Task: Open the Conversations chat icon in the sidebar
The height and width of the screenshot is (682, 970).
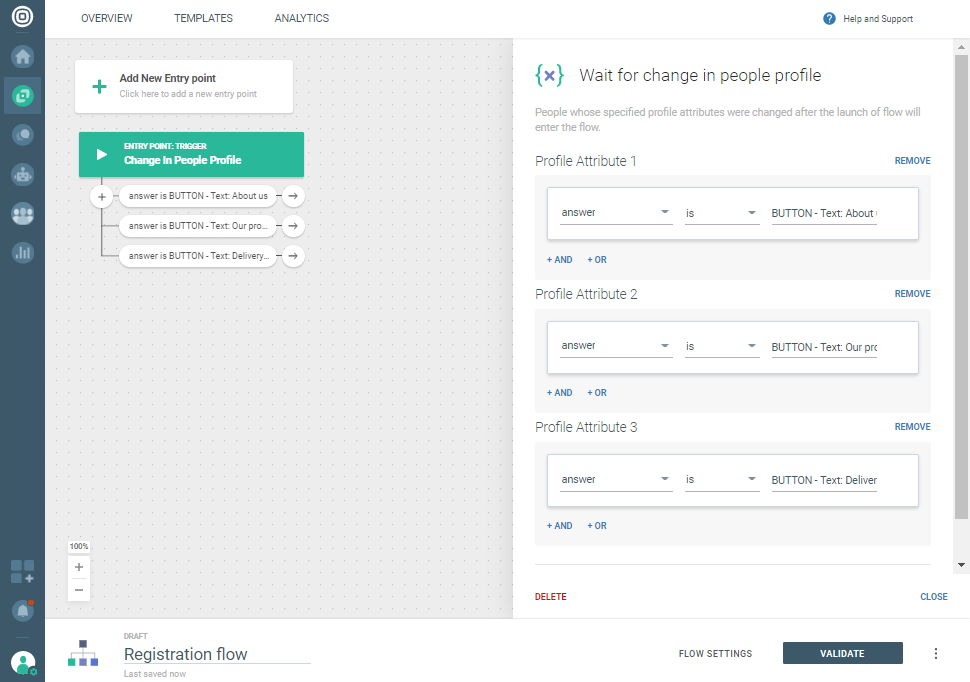Action: click(22, 135)
